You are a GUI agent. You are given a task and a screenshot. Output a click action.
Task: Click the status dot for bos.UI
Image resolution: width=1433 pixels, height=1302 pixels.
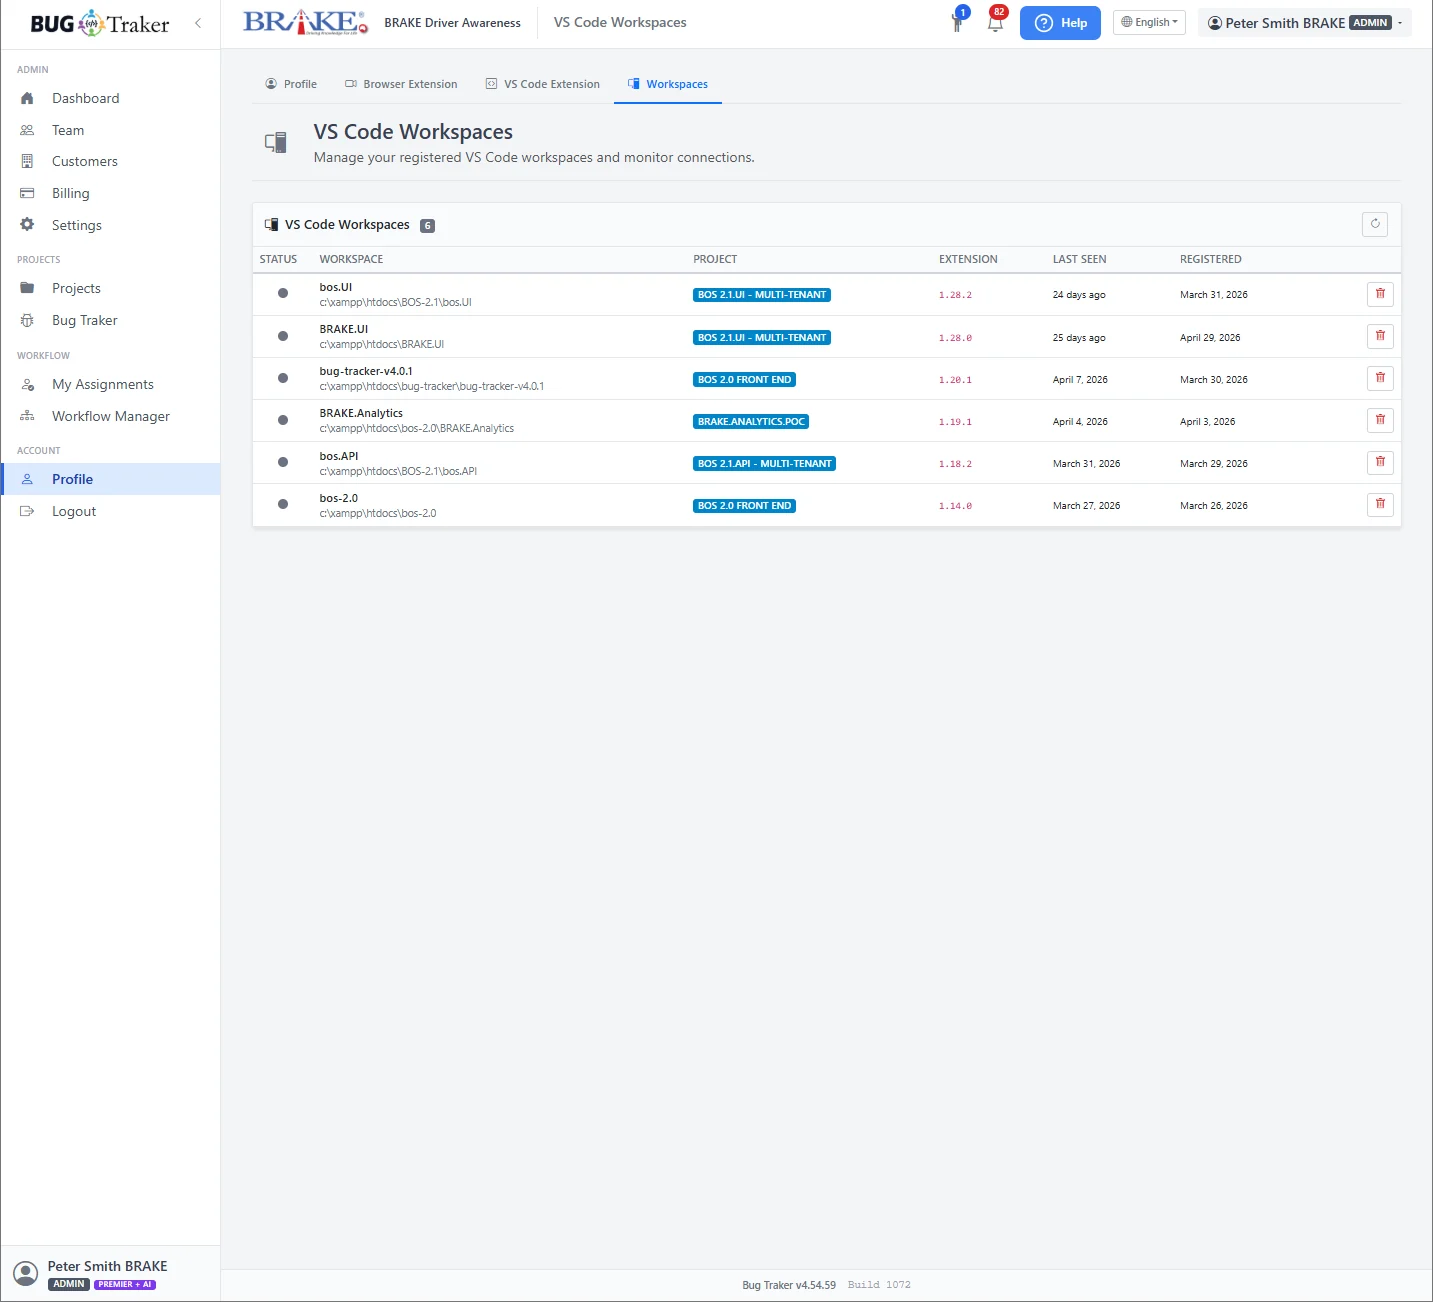[x=283, y=293]
